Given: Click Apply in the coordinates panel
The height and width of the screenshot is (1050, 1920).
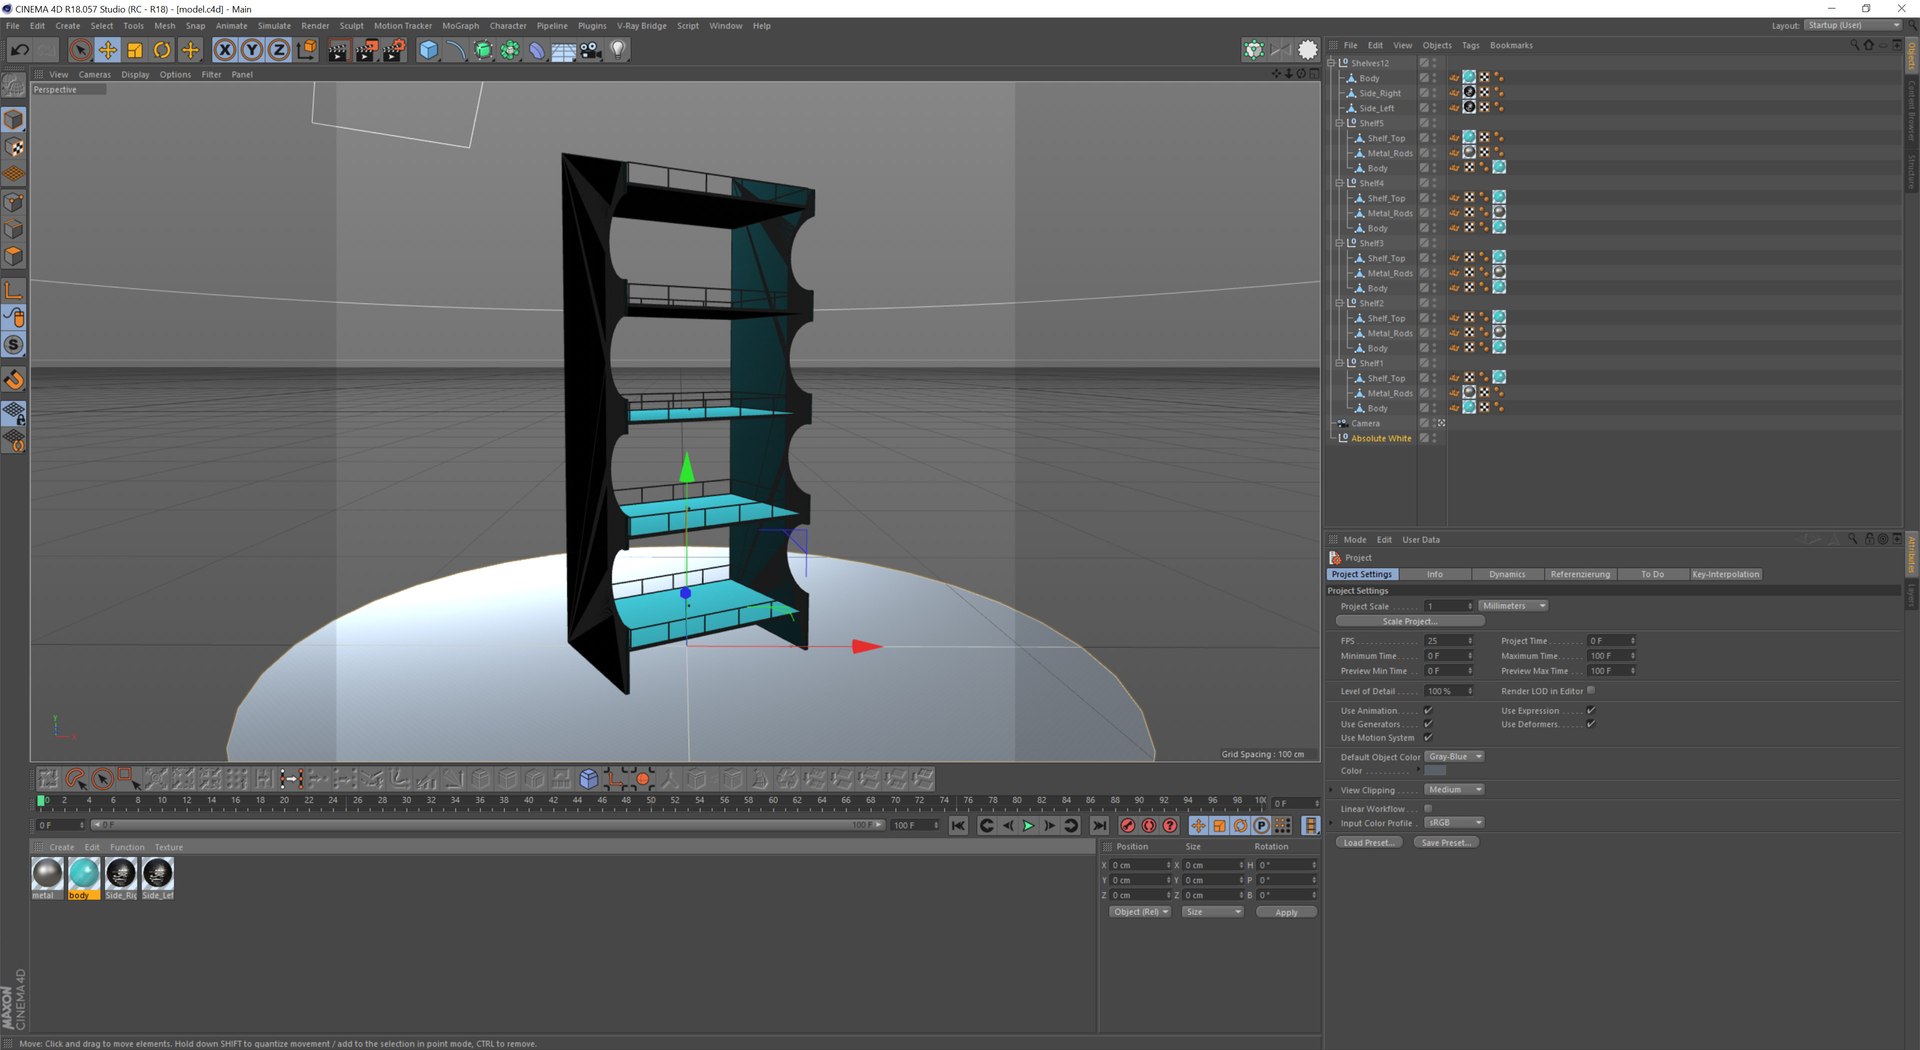Looking at the screenshot, I should (x=1286, y=912).
